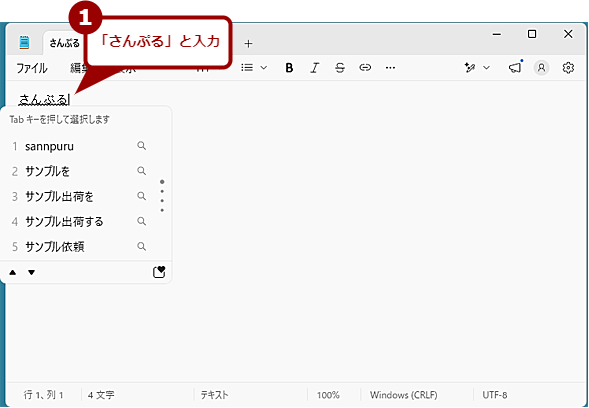Open emoji panel in IME candidate window

pyautogui.click(x=159, y=272)
